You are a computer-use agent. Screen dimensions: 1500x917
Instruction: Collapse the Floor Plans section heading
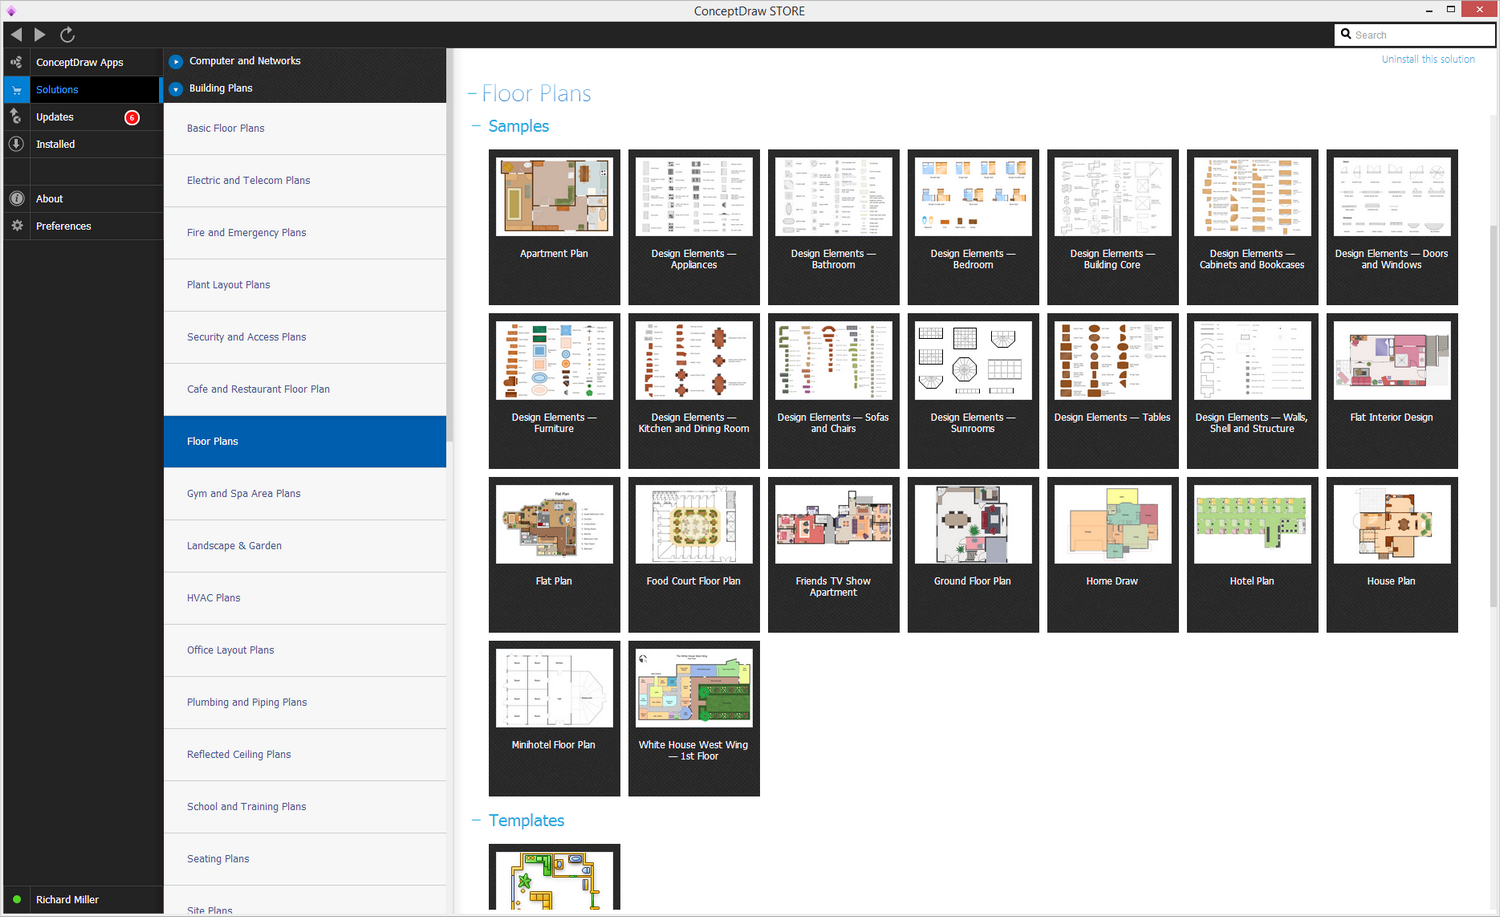tap(472, 94)
